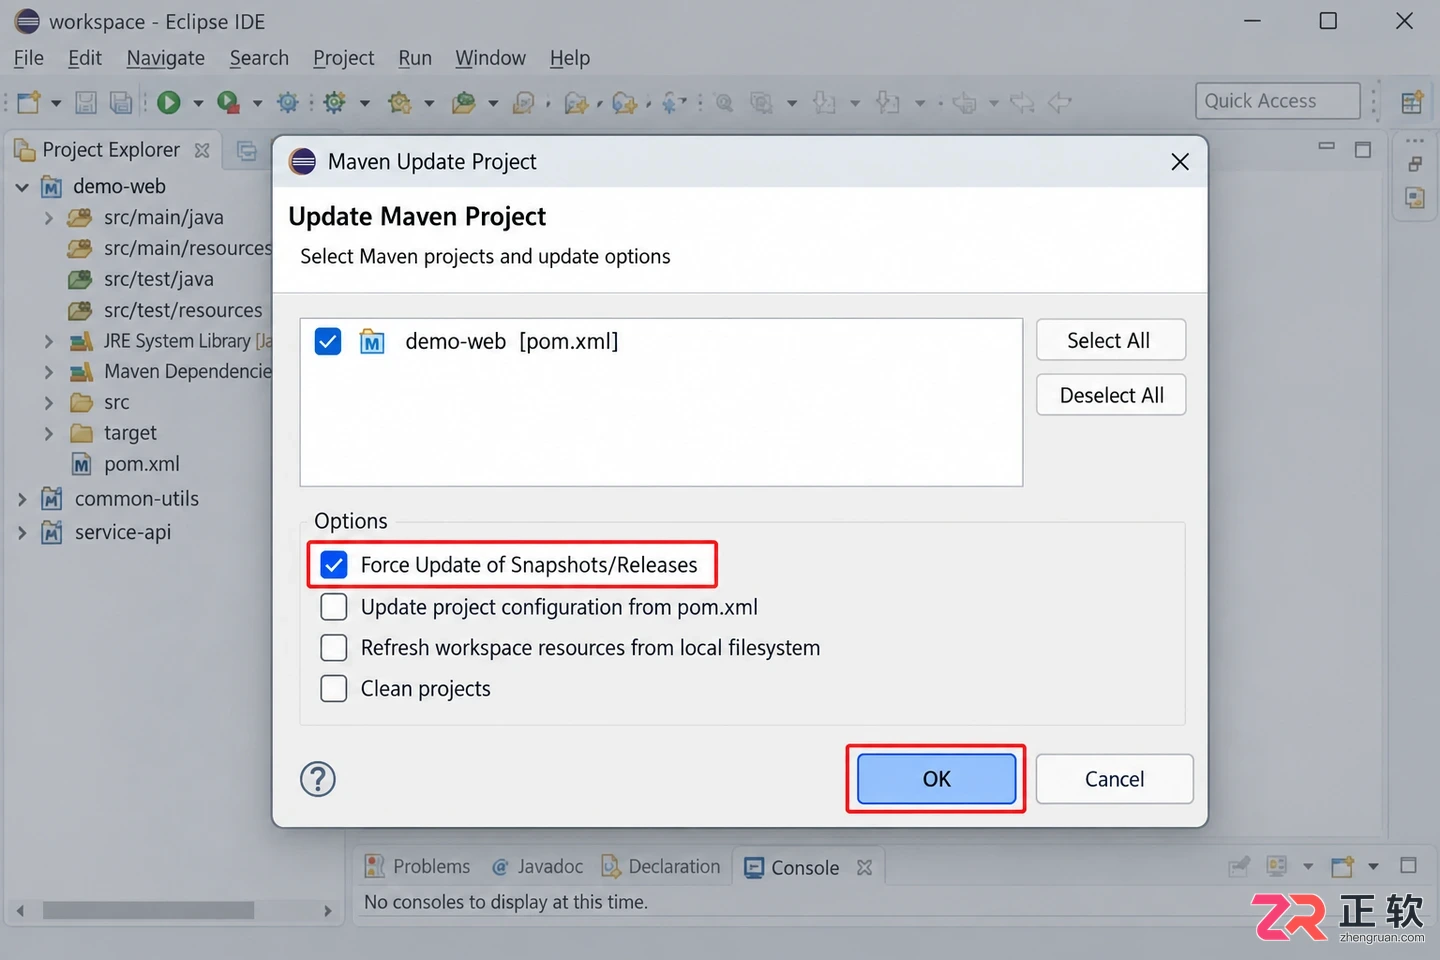Click the Open Task toolbar icon
The image size is (1440, 960).
tap(523, 102)
